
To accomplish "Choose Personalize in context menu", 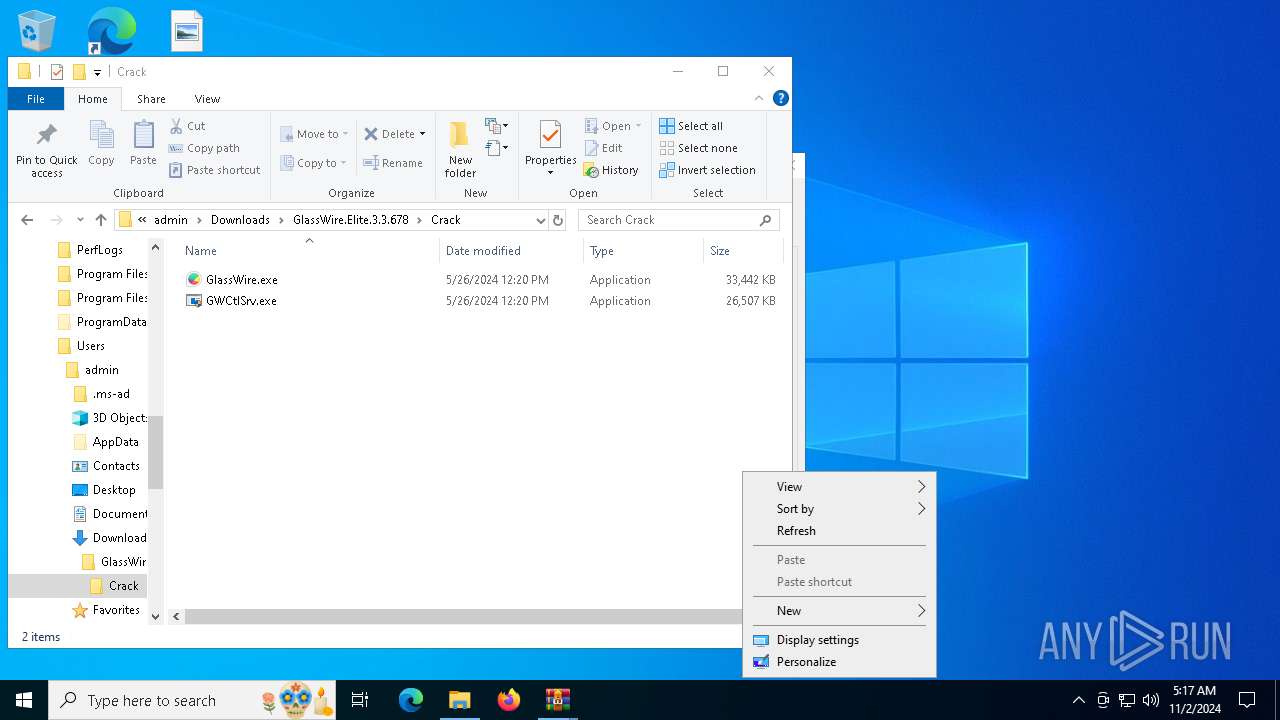I will pos(839,662).
